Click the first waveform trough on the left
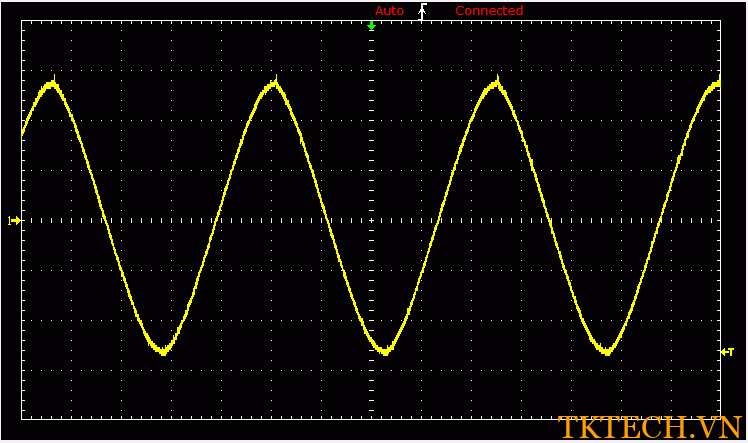The width and height of the screenshot is (748, 443). point(163,350)
